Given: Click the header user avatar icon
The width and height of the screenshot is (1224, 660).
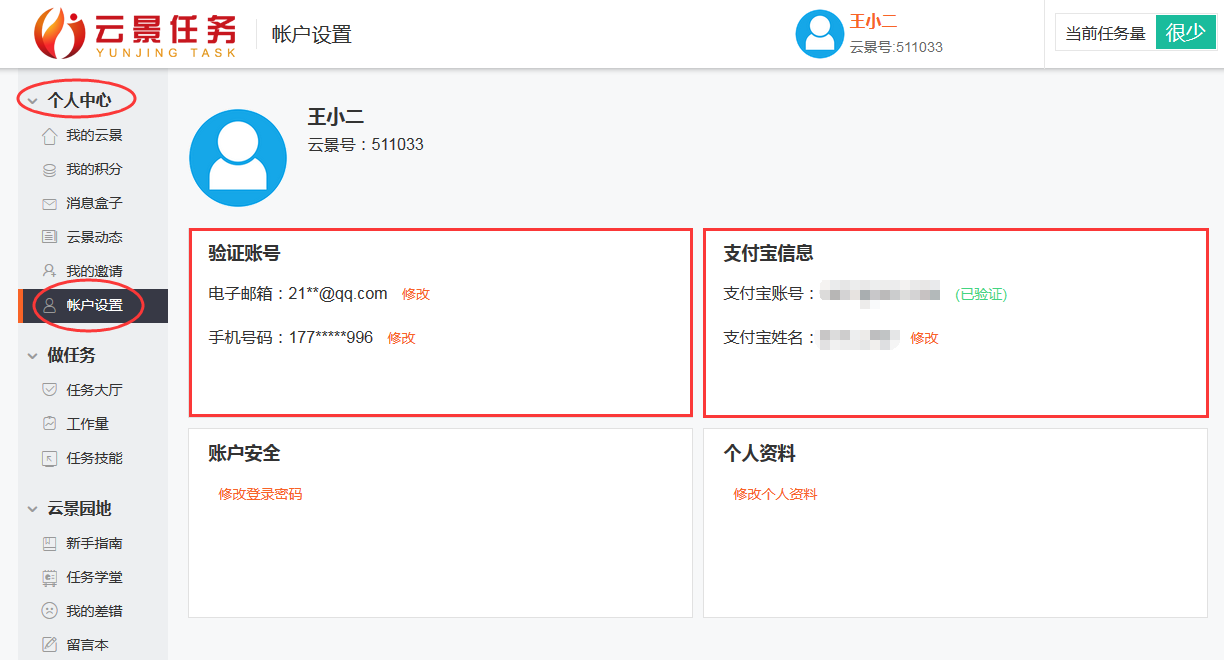Looking at the screenshot, I should click(x=819, y=34).
